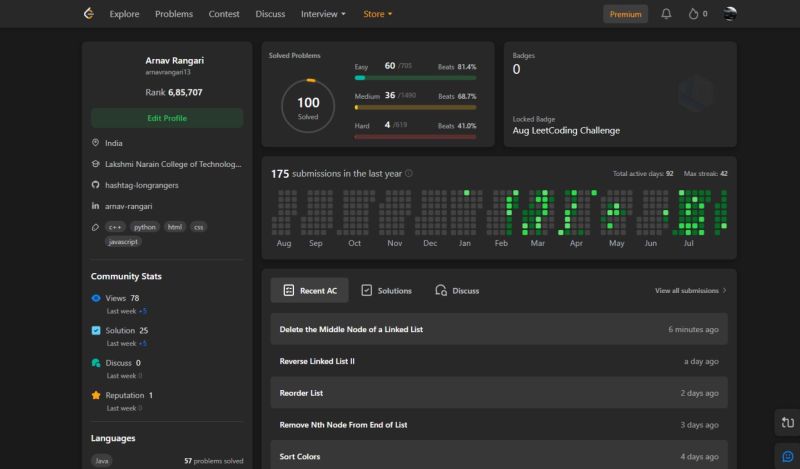
Task: Click the Aug LeetCoding Challenge locked badge
Action: coord(566,131)
